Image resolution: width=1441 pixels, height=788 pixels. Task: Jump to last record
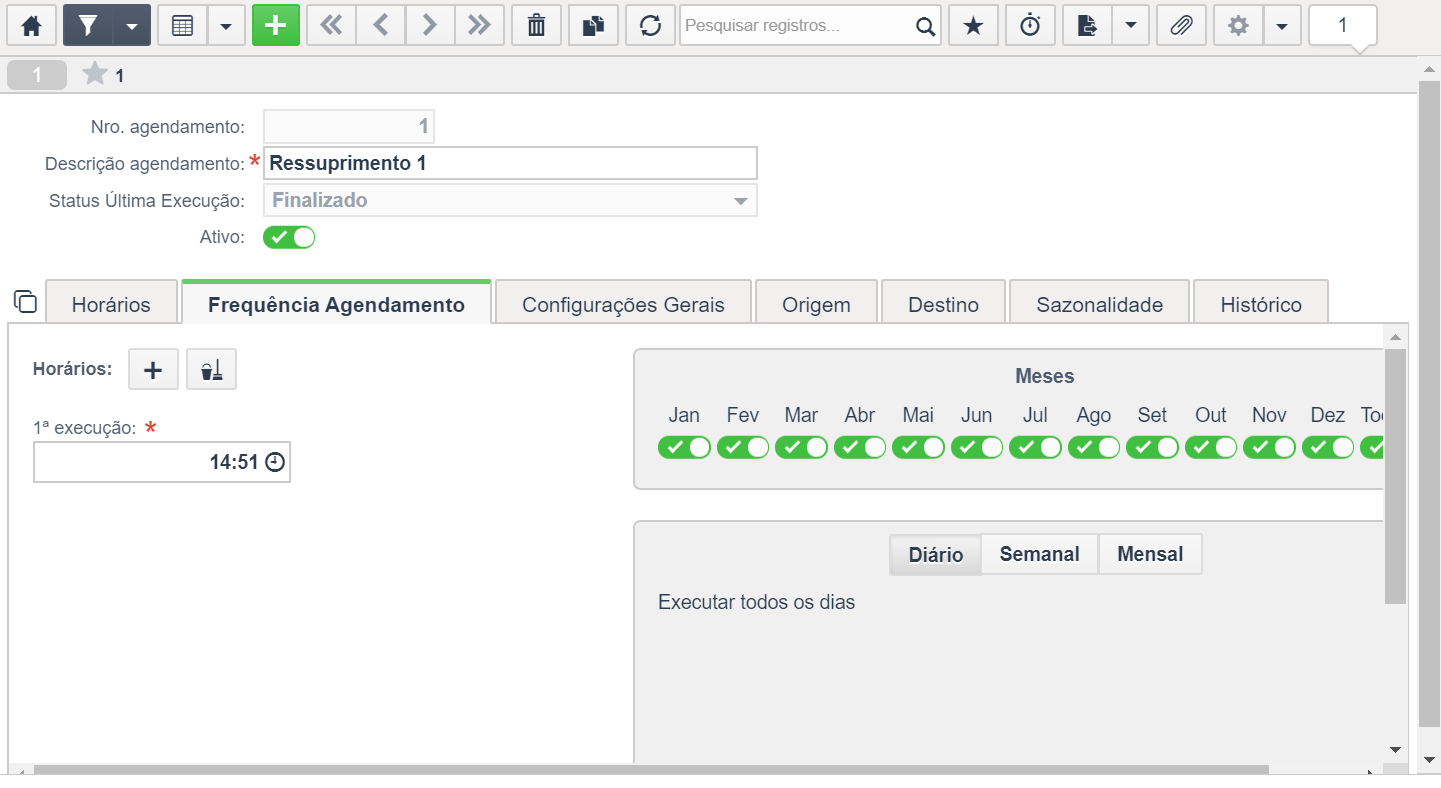(x=479, y=26)
